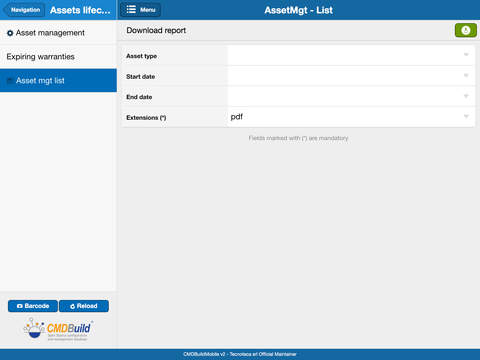Click the Asset type input field

tap(351, 55)
